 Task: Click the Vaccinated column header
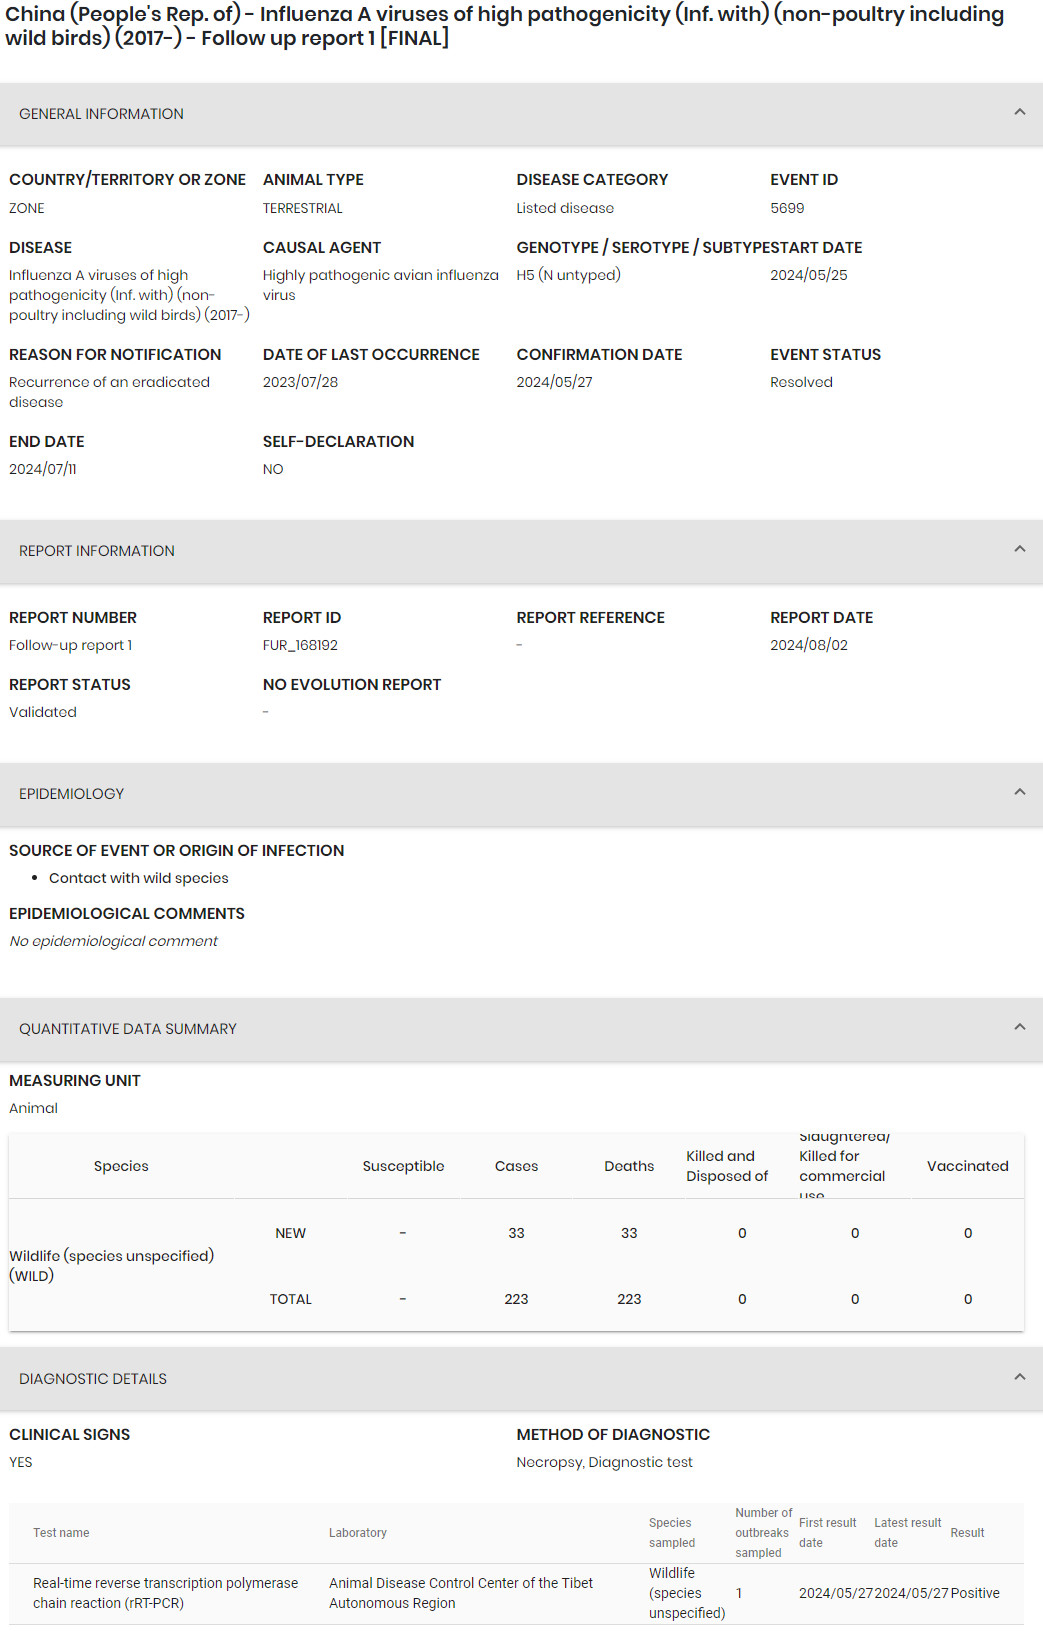tap(967, 1166)
